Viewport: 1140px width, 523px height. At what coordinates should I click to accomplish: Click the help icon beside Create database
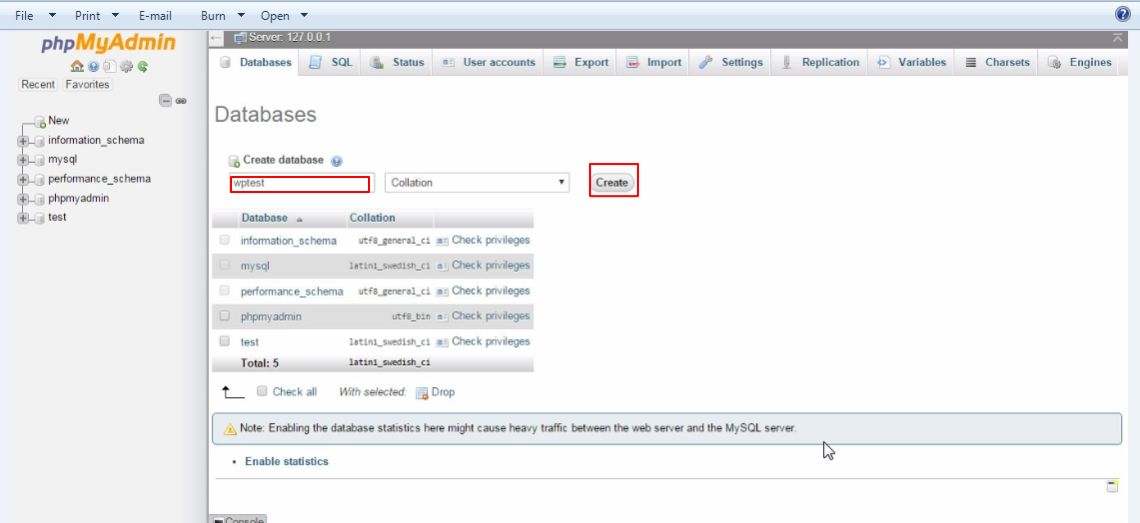coord(336,160)
